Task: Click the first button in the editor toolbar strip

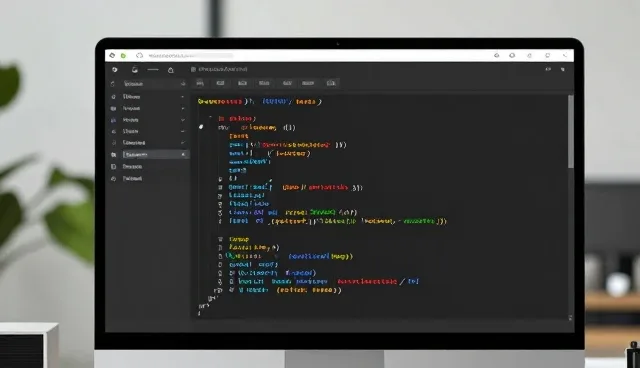Action: coord(200,83)
